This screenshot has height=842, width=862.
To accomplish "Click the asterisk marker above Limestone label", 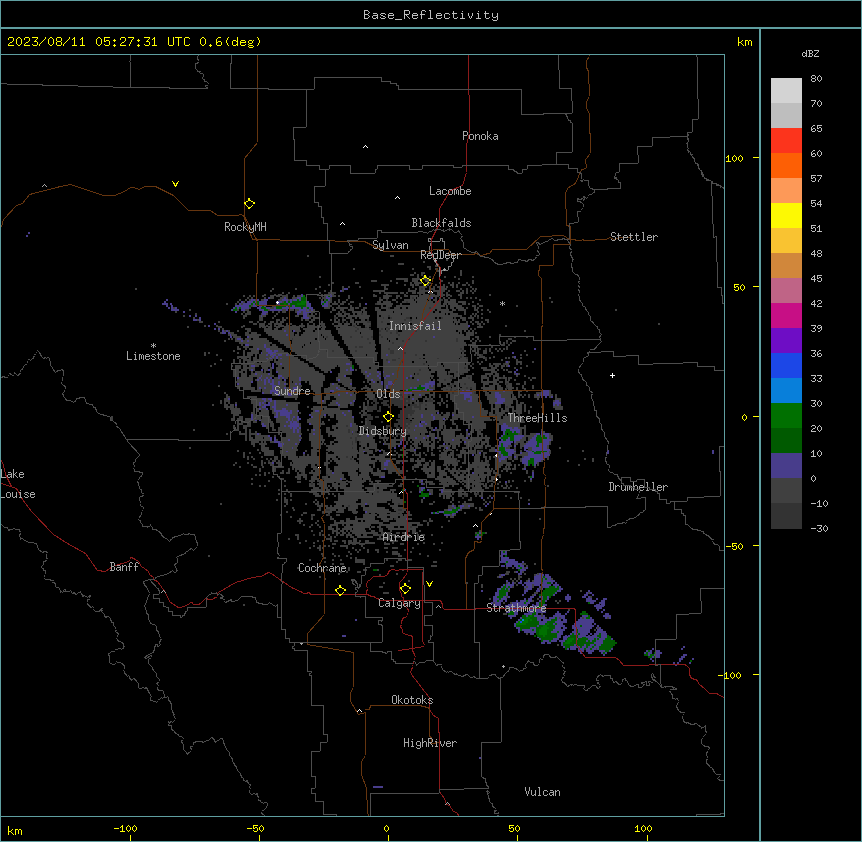I will [x=153, y=346].
